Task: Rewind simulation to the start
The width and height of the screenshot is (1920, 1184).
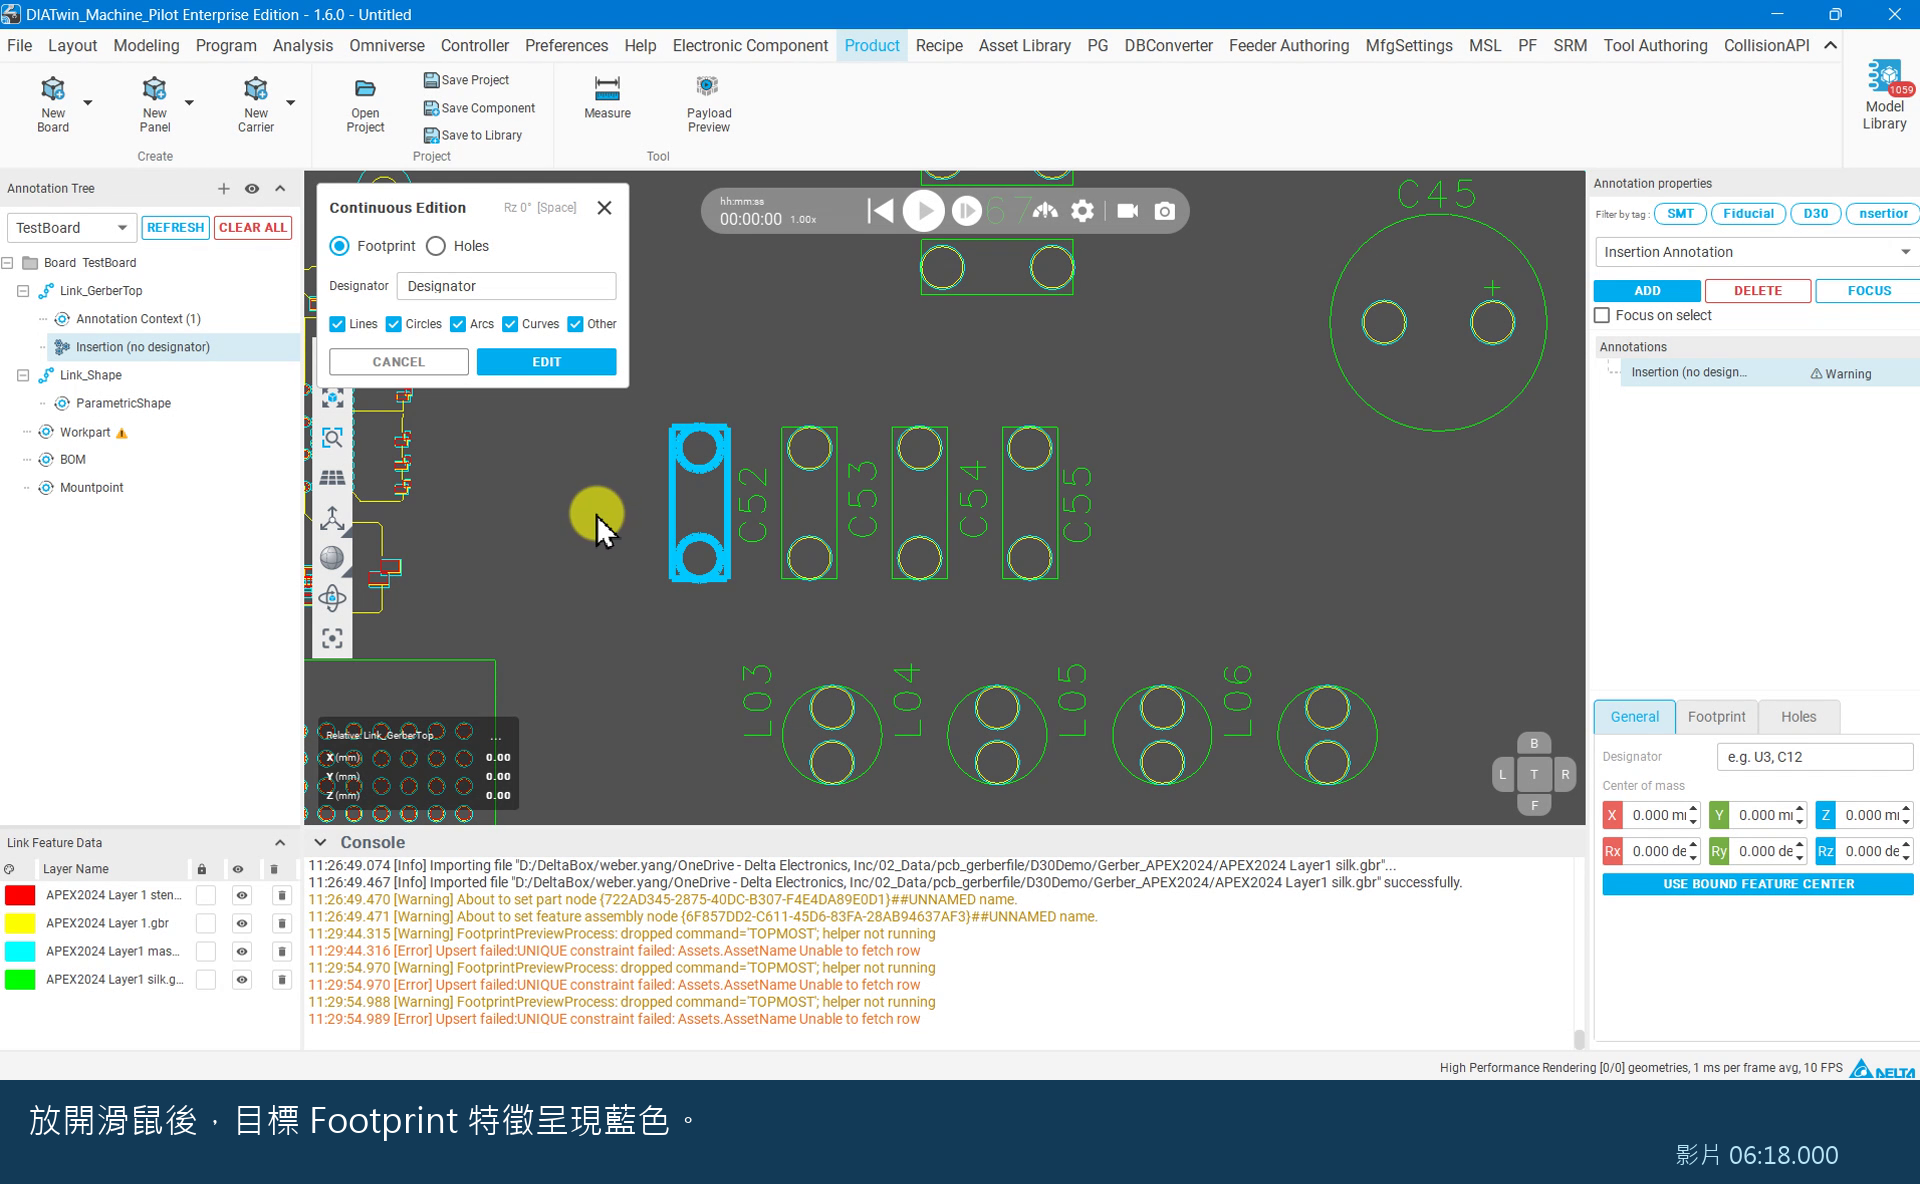Action: [880, 211]
